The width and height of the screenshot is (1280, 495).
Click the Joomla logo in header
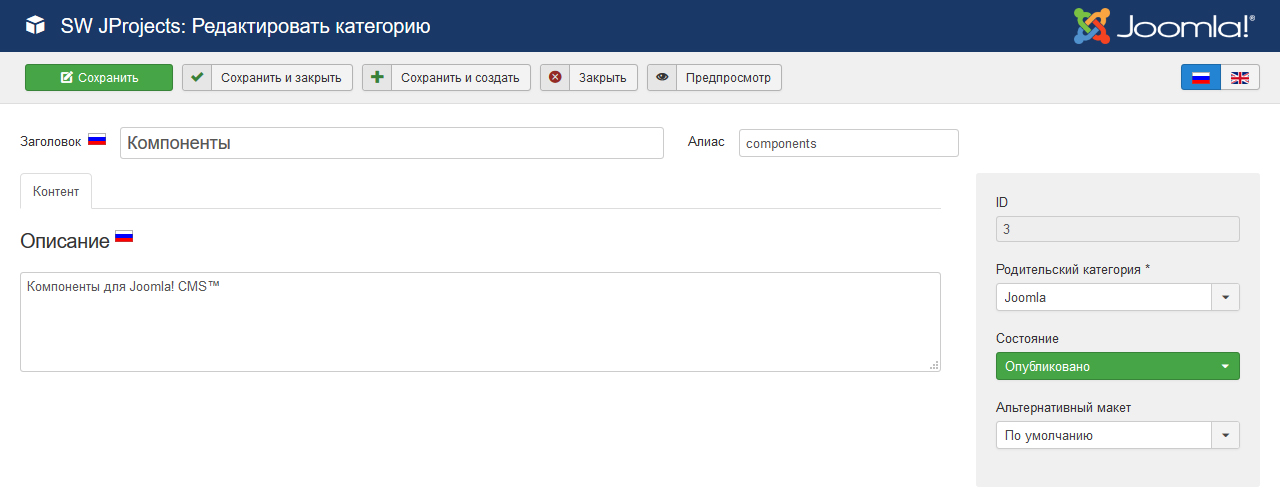[x=1164, y=26]
